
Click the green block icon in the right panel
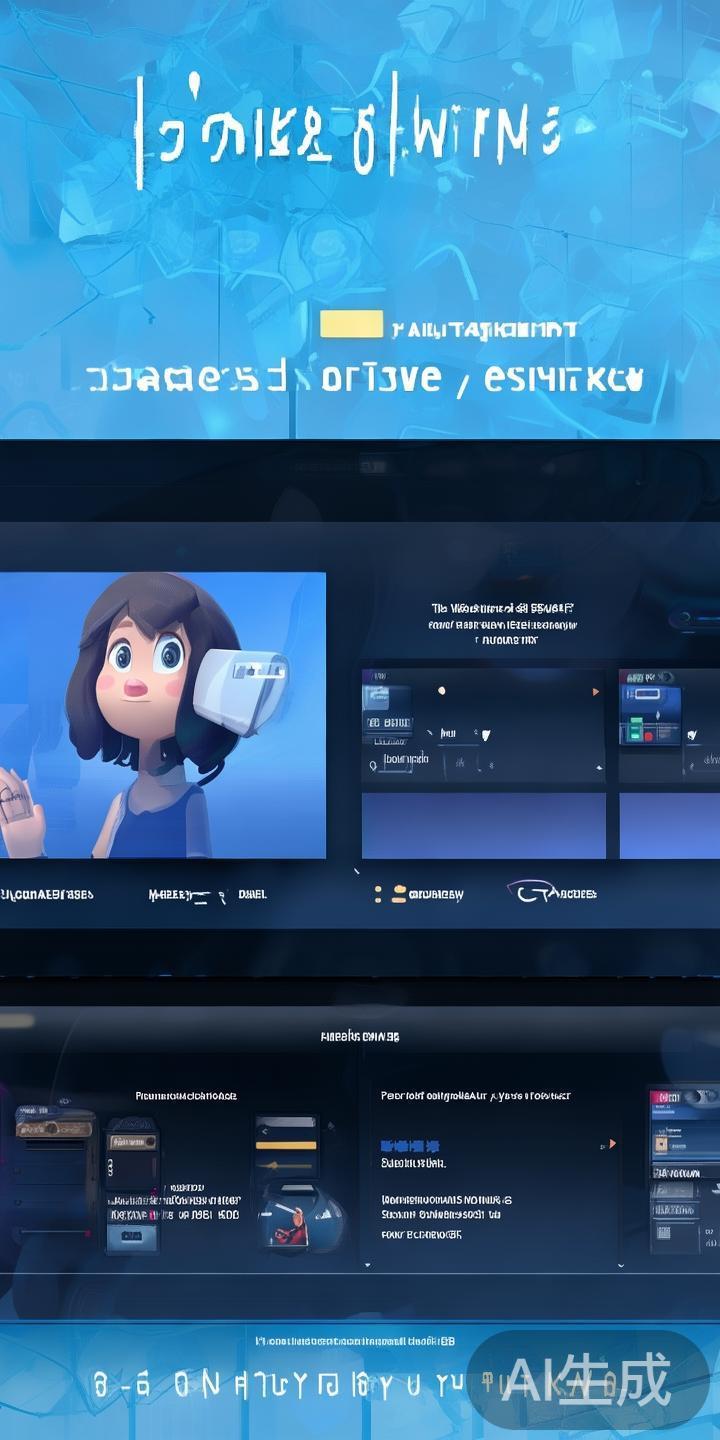pyautogui.click(x=634, y=733)
